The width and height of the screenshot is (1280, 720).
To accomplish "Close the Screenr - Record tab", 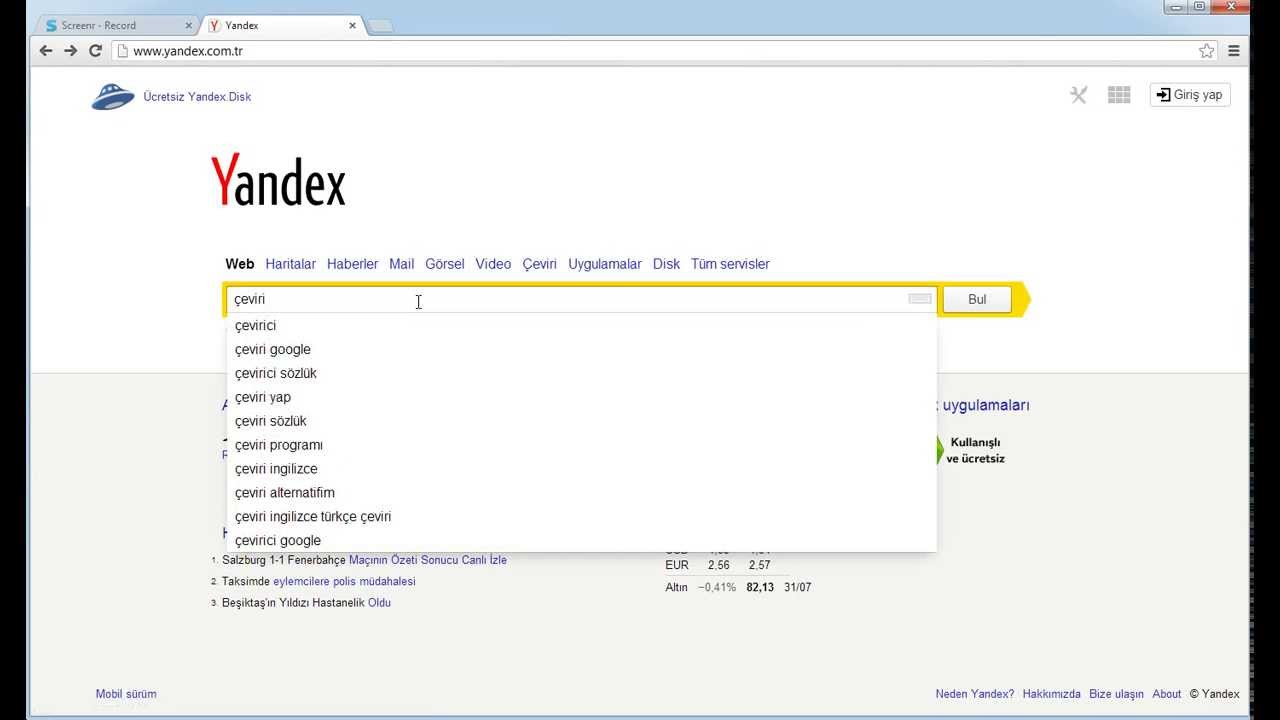I will pyautogui.click(x=189, y=25).
